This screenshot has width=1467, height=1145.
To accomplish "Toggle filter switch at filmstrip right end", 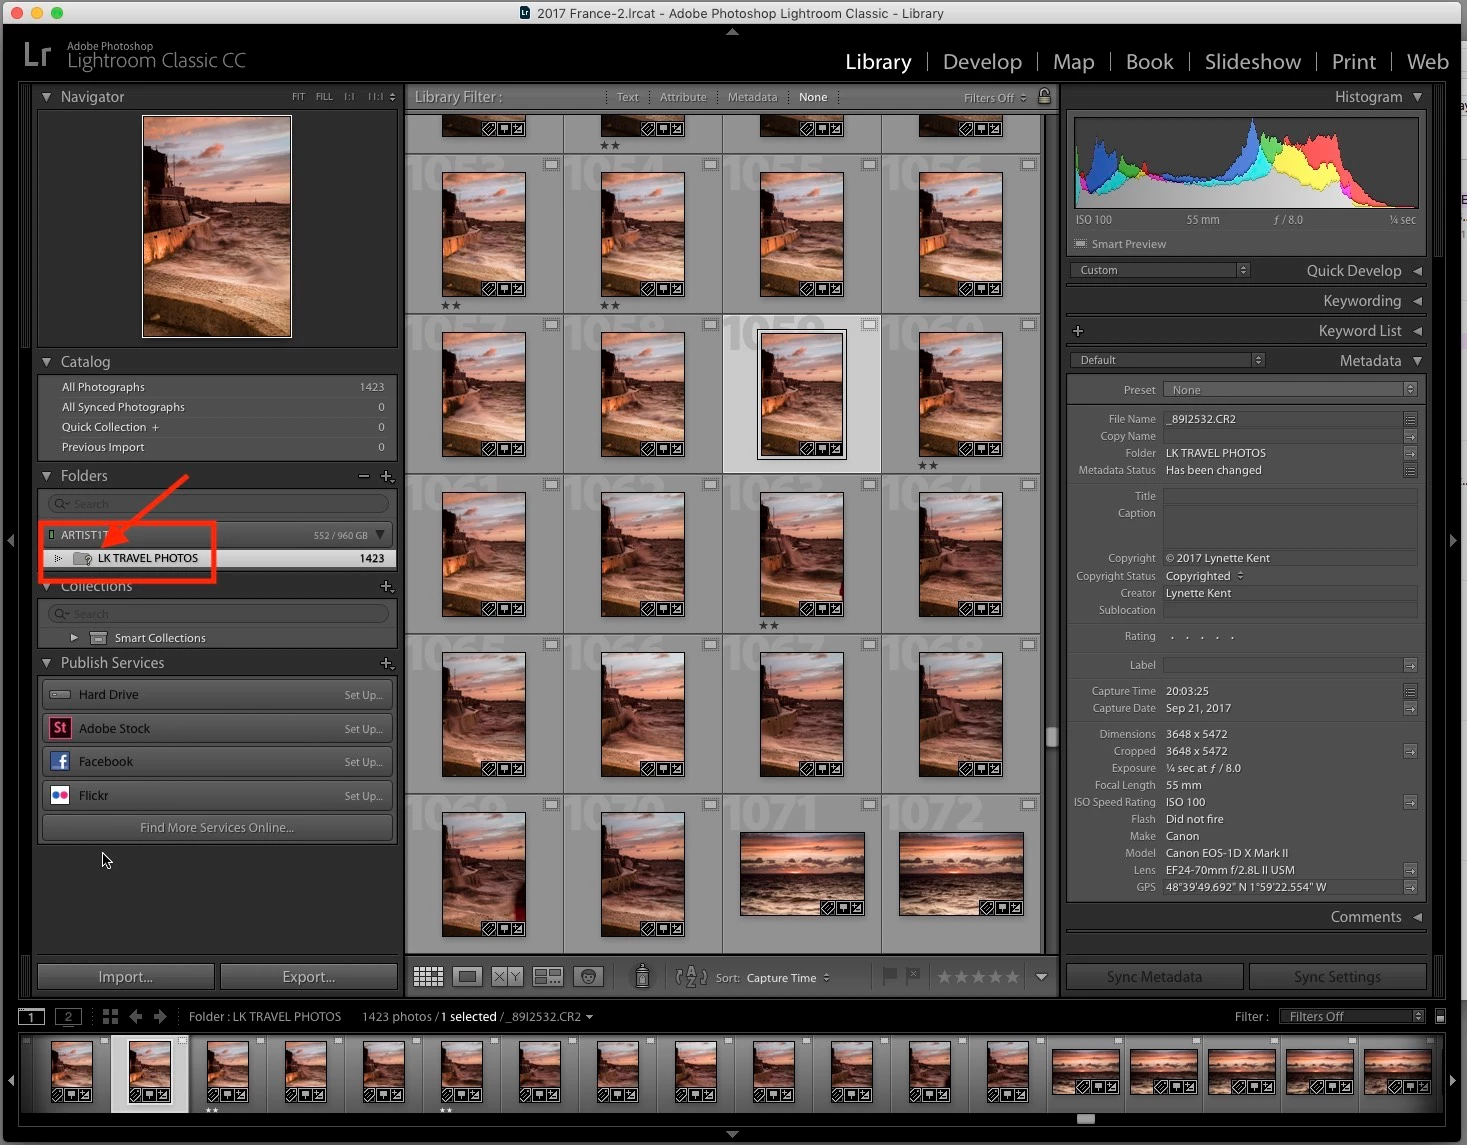I will [1440, 1016].
